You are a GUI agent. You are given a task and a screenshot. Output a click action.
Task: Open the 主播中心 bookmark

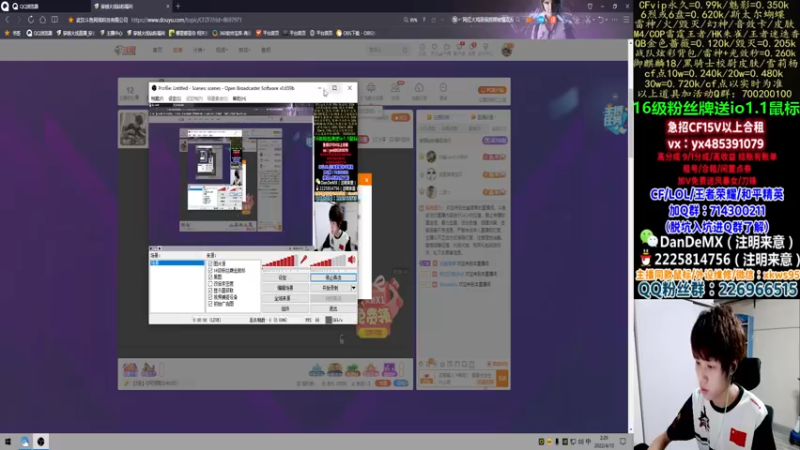click(111, 33)
